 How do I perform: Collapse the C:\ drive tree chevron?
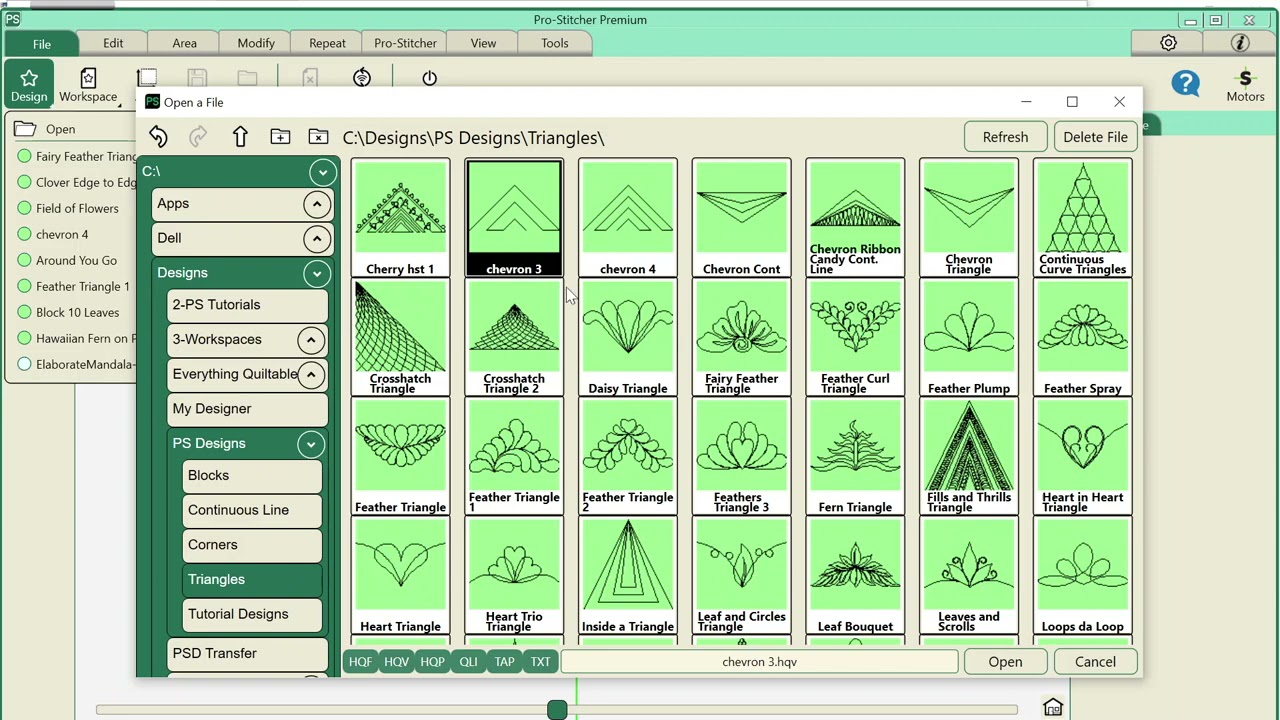click(x=322, y=172)
